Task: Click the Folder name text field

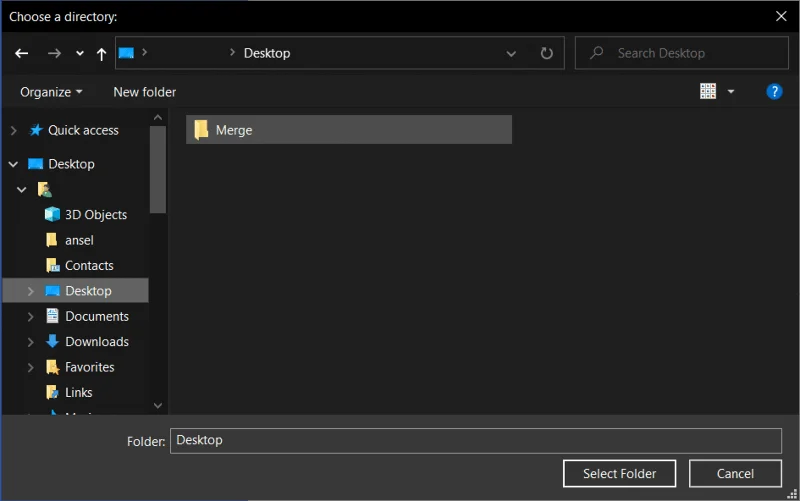Action: 476,441
